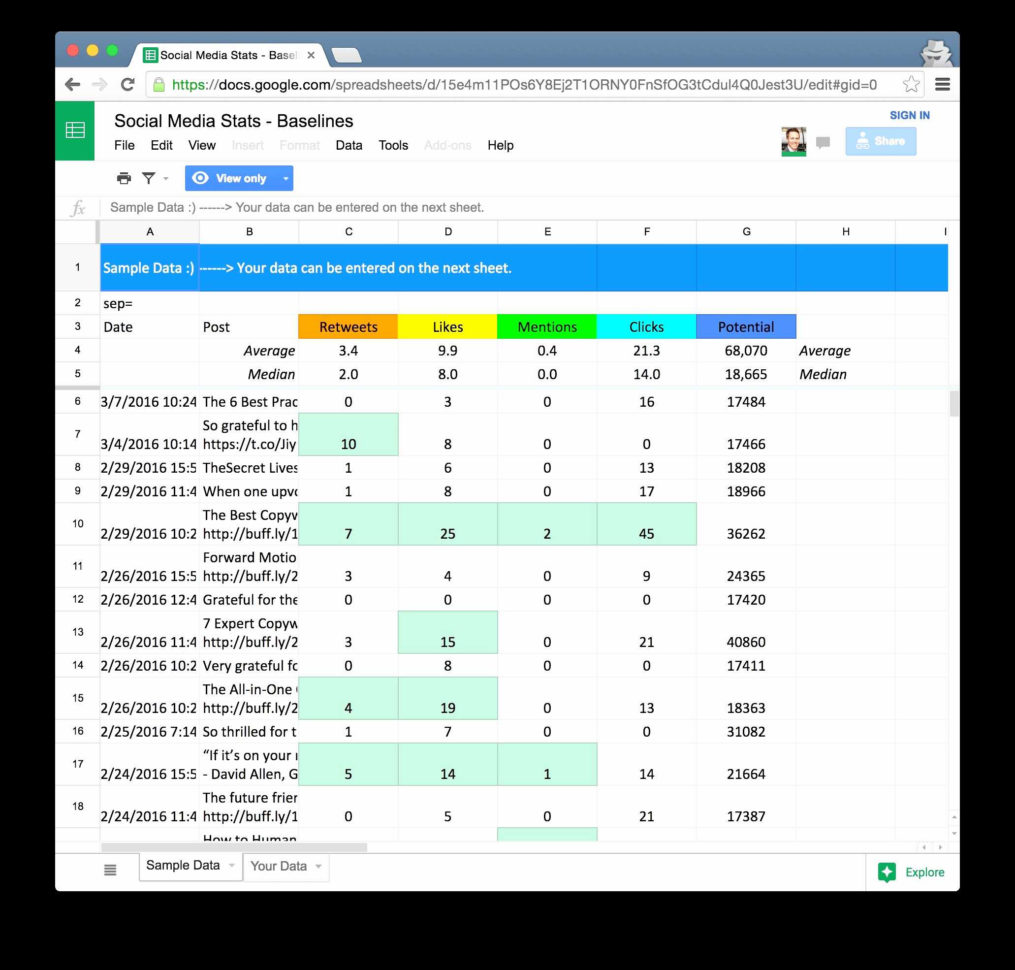The height and width of the screenshot is (970, 1015).
Task: Click the filter funnel icon
Action: (x=148, y=178)
